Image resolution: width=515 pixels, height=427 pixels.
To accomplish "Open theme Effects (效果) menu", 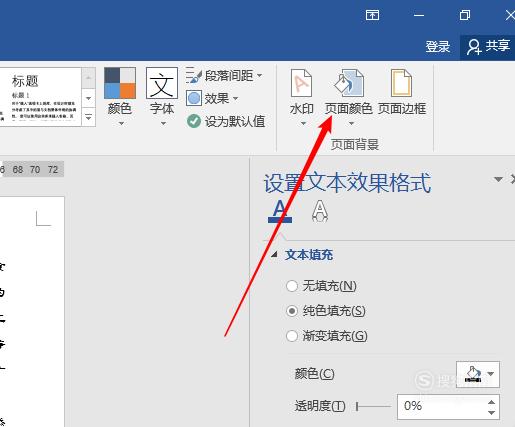I will (x=212, y=98).
